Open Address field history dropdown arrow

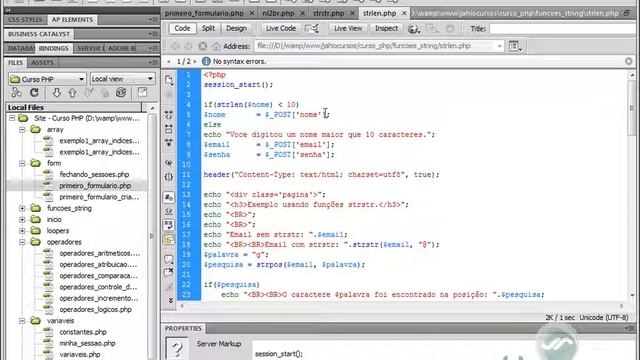[x=499, y=46]
